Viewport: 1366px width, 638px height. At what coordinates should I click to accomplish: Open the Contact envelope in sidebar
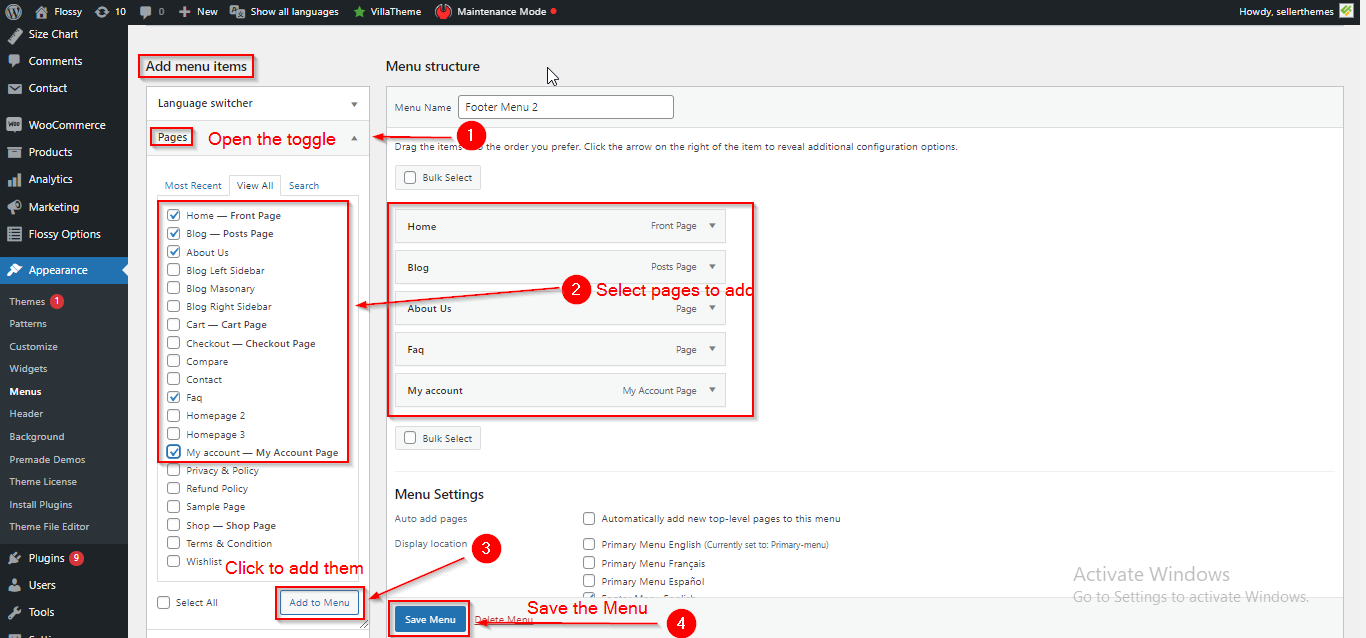pyautogui.click(x=14, y=88)
